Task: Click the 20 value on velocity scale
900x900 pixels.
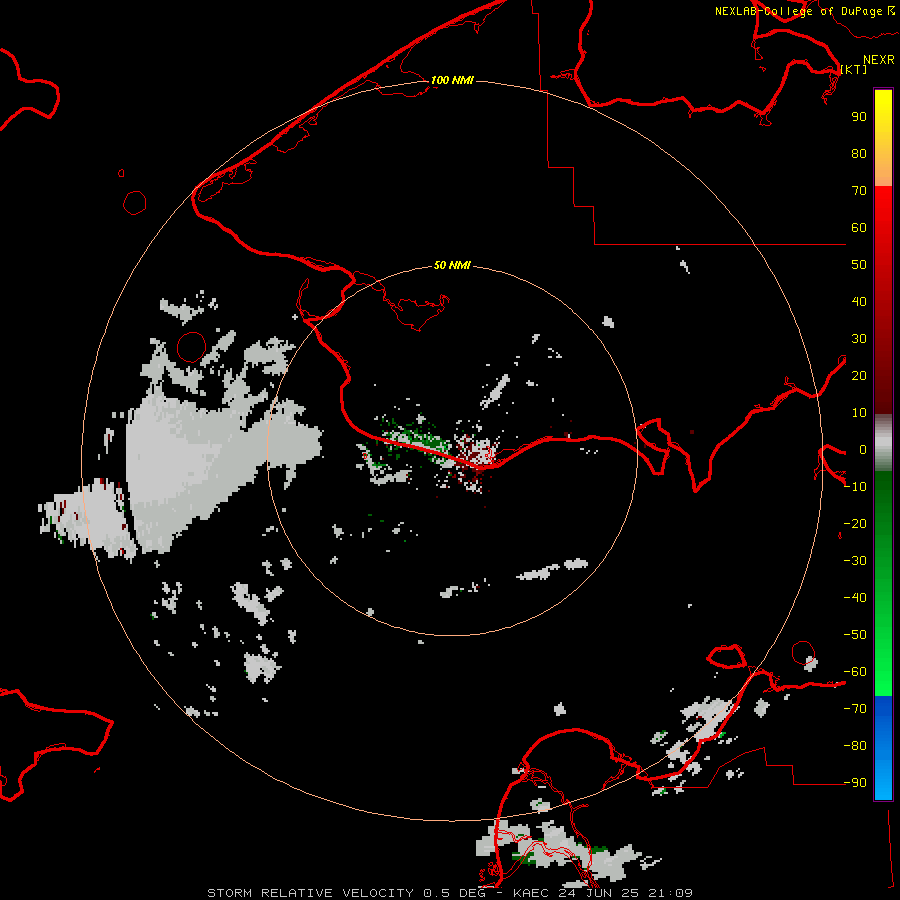Action: tap(859, 375)
